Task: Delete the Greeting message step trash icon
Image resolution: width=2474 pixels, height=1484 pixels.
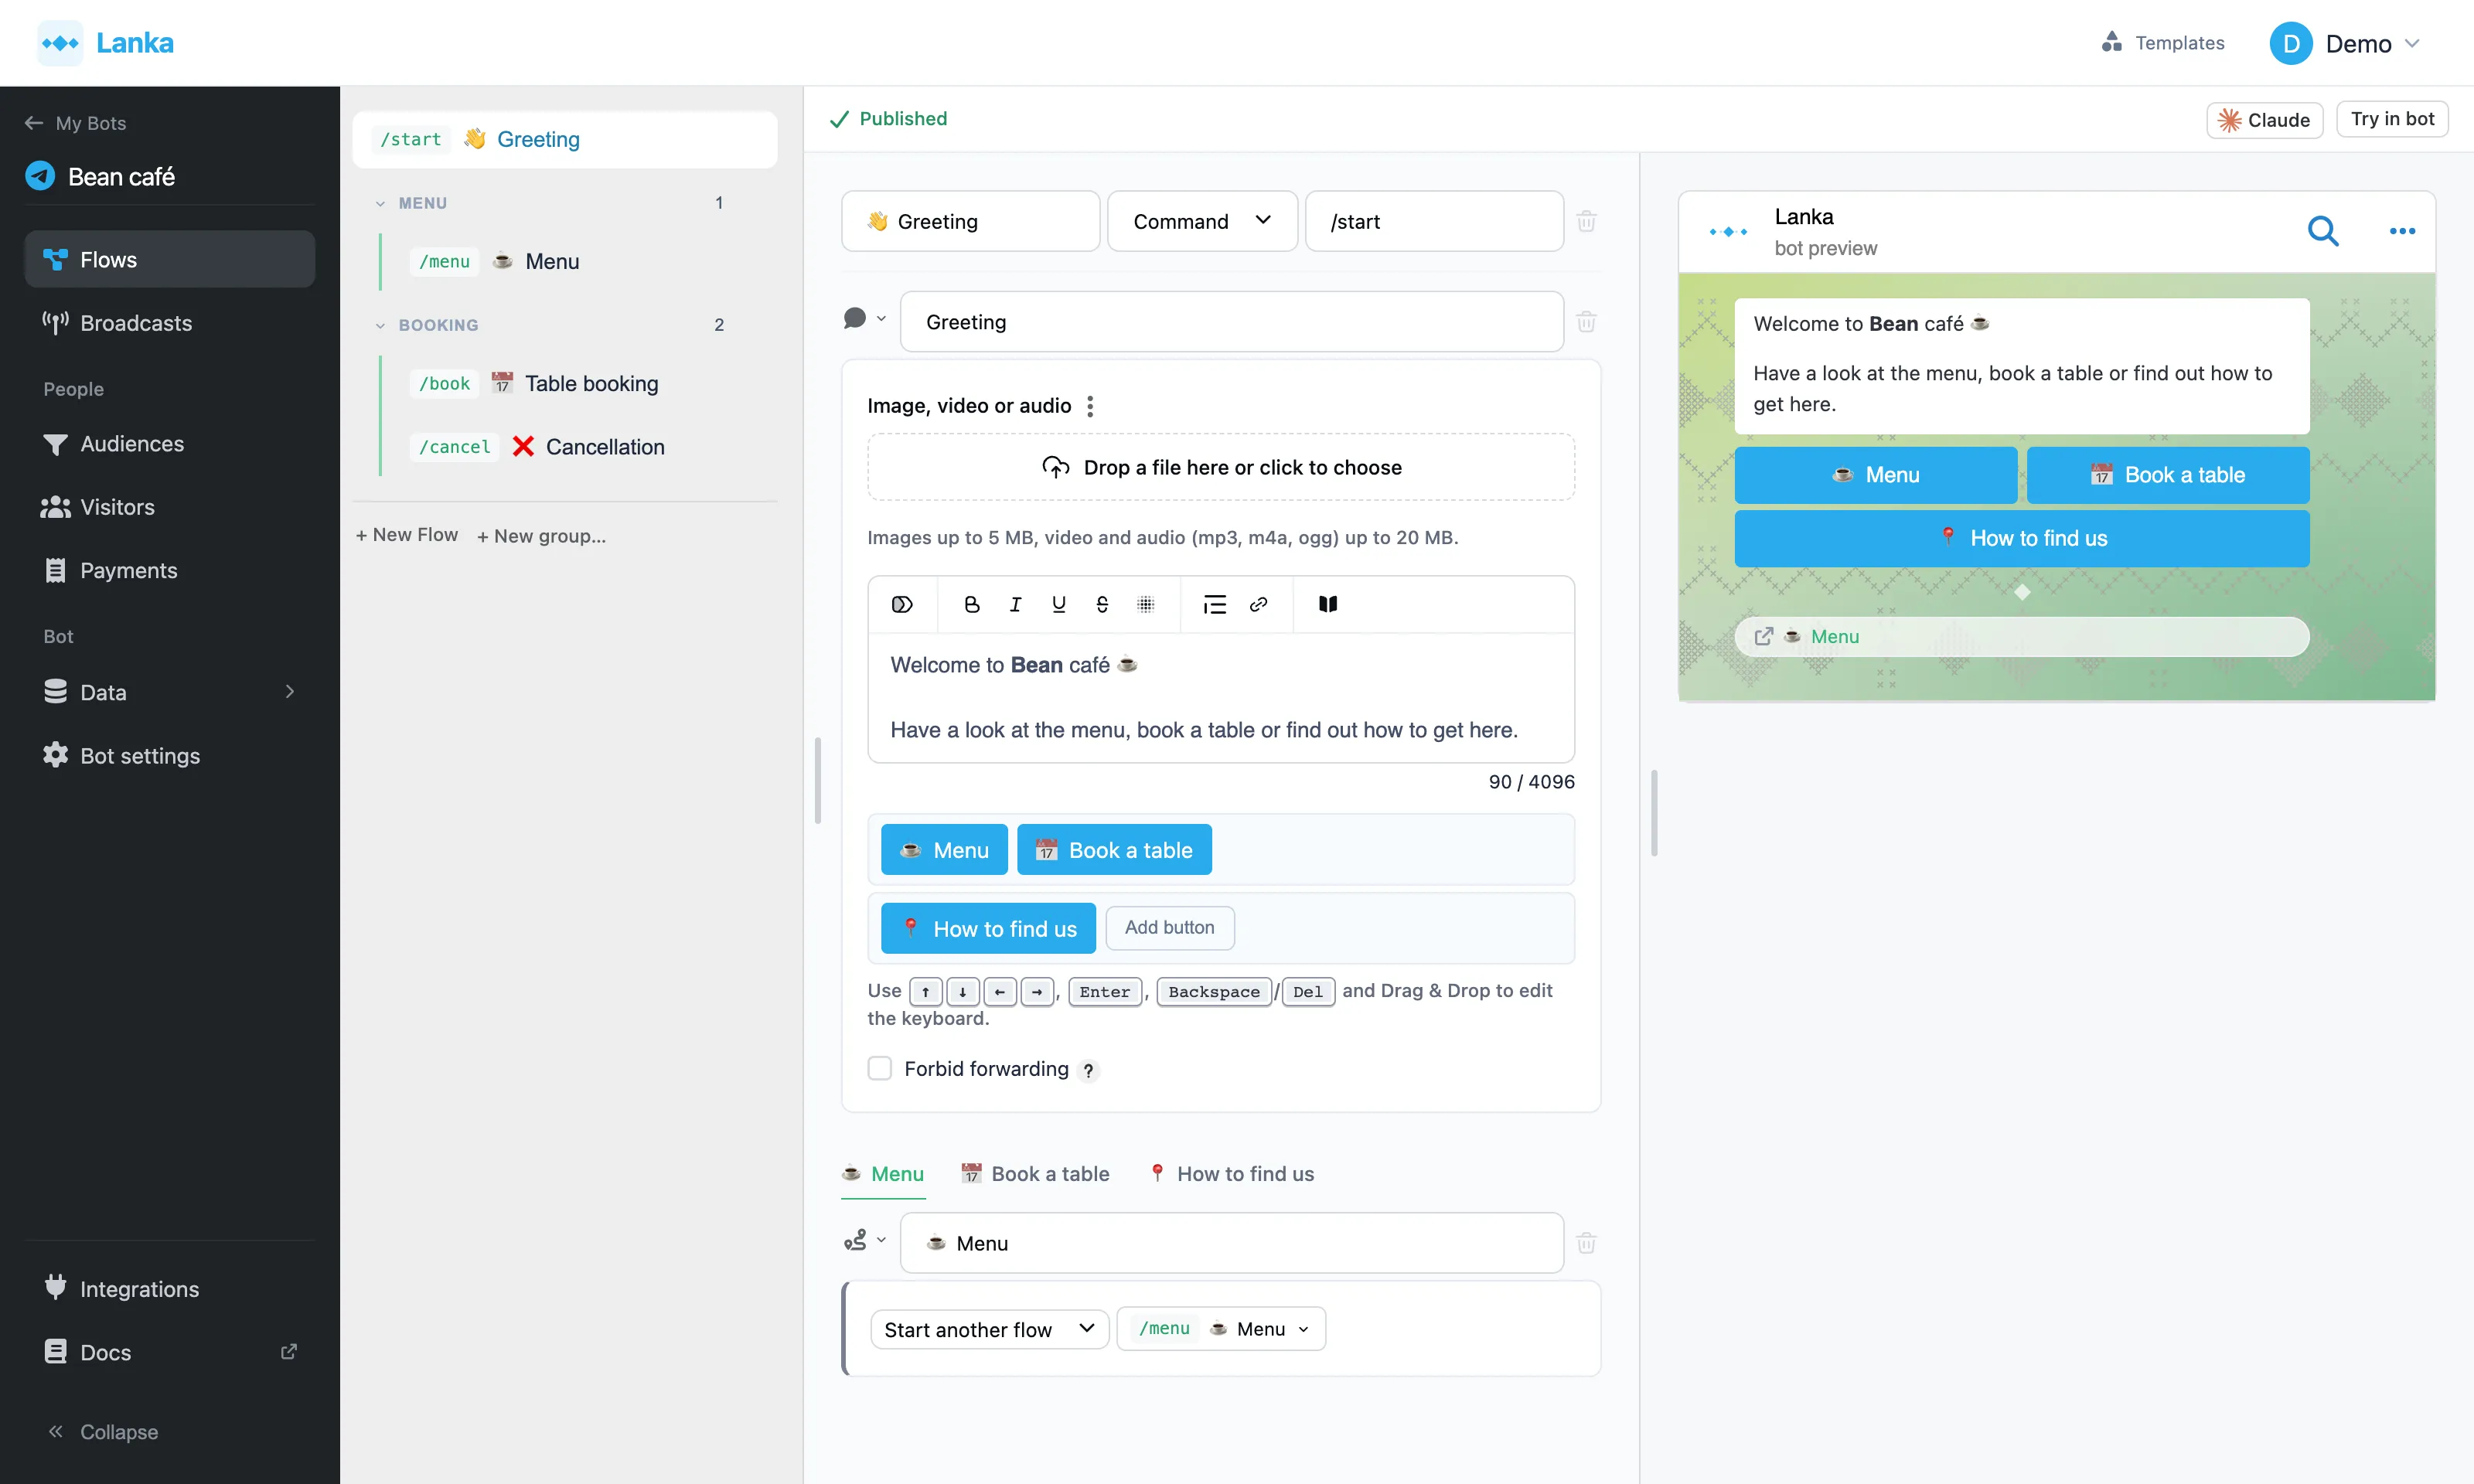Action: point(1586,322)
